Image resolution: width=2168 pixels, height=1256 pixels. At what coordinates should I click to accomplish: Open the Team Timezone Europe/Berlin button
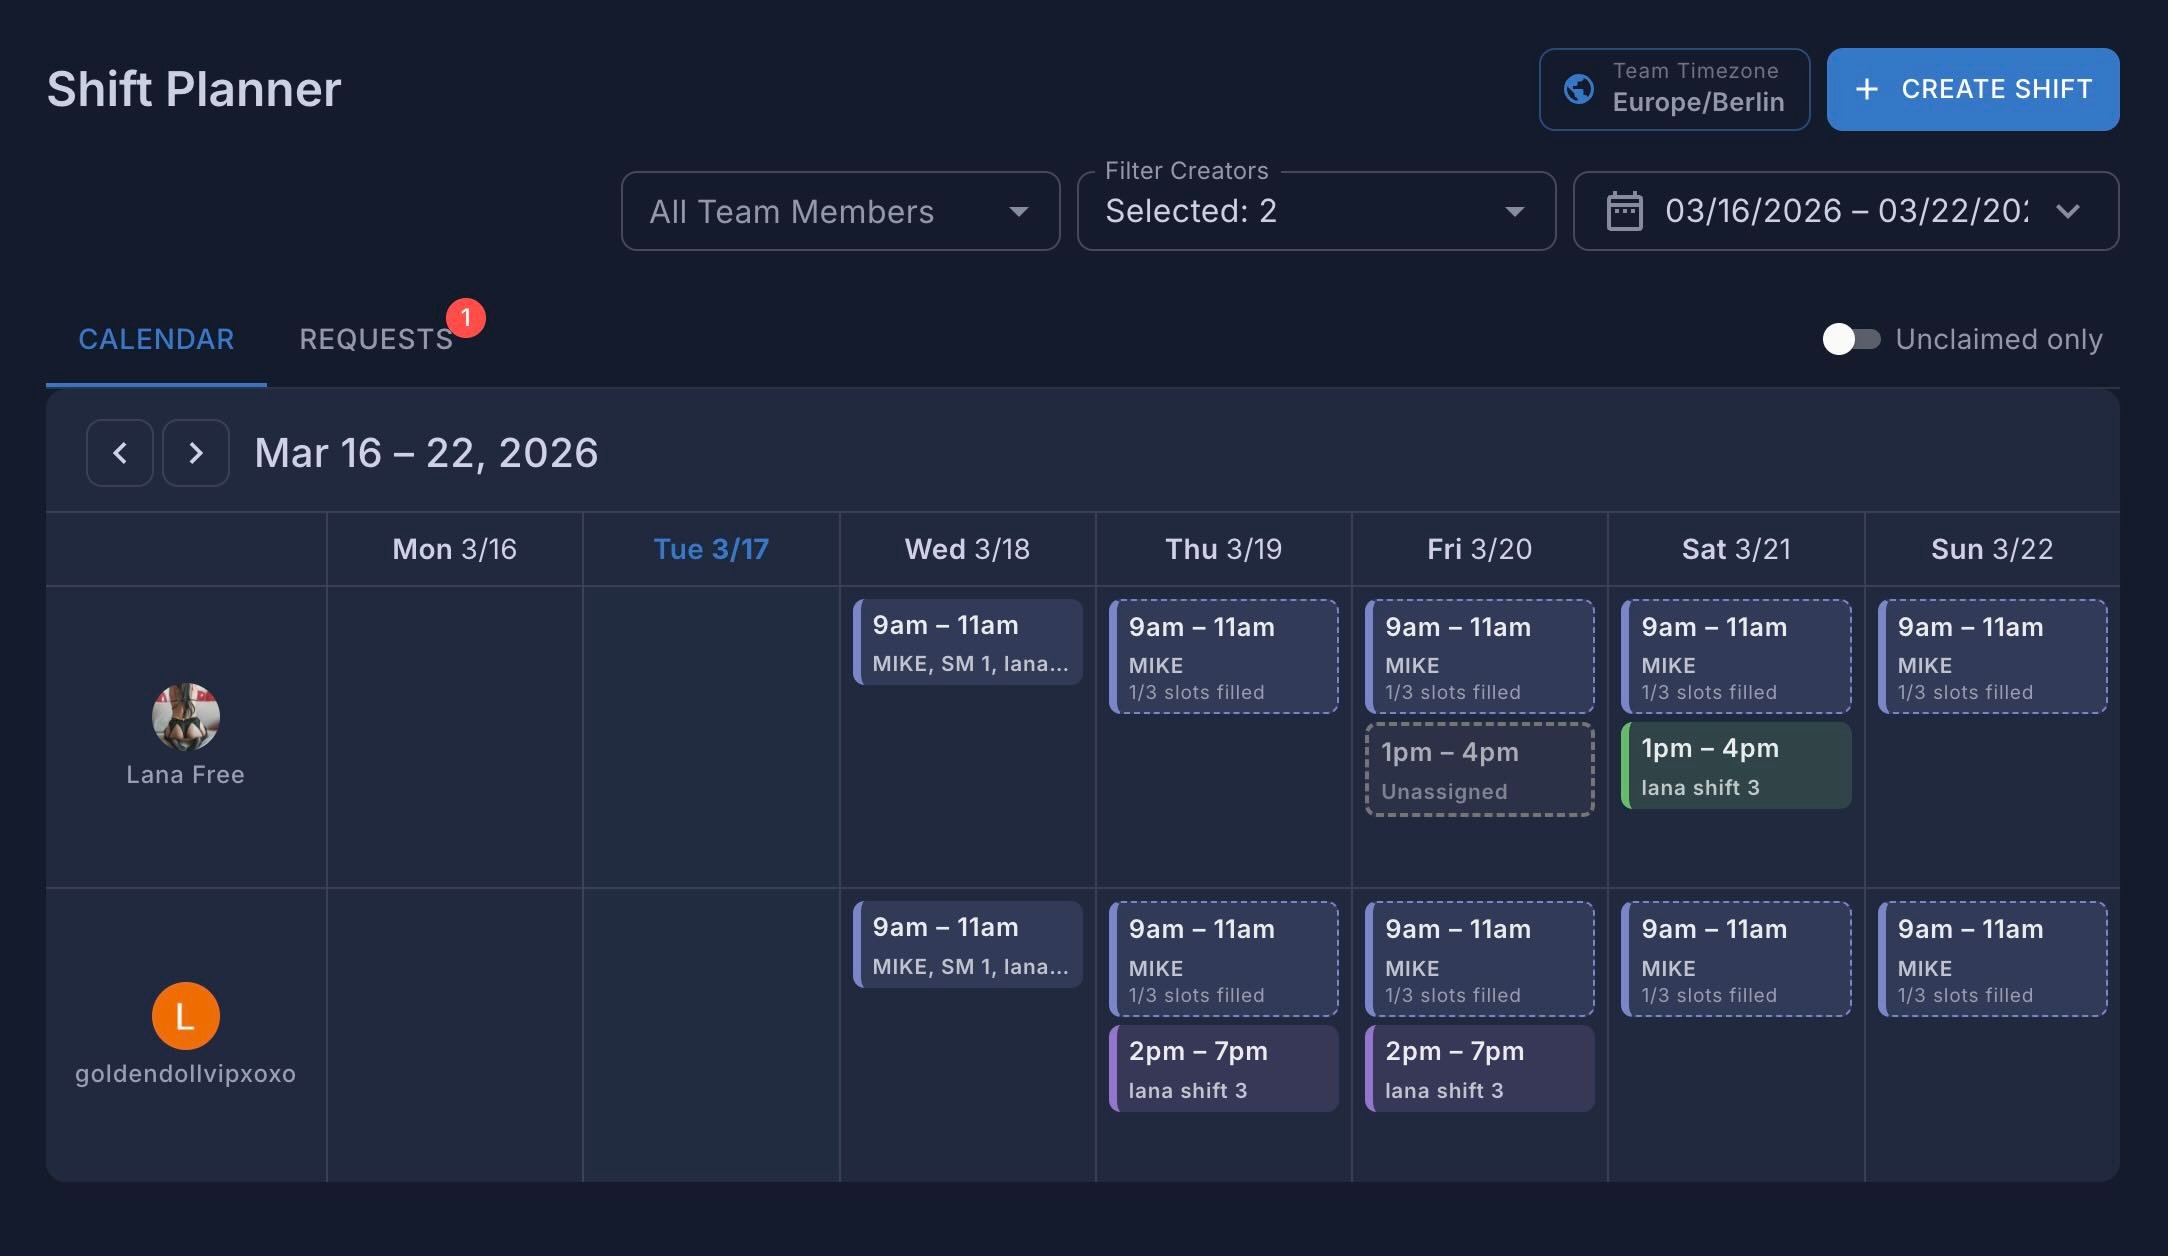click(x=1674, y=89)
